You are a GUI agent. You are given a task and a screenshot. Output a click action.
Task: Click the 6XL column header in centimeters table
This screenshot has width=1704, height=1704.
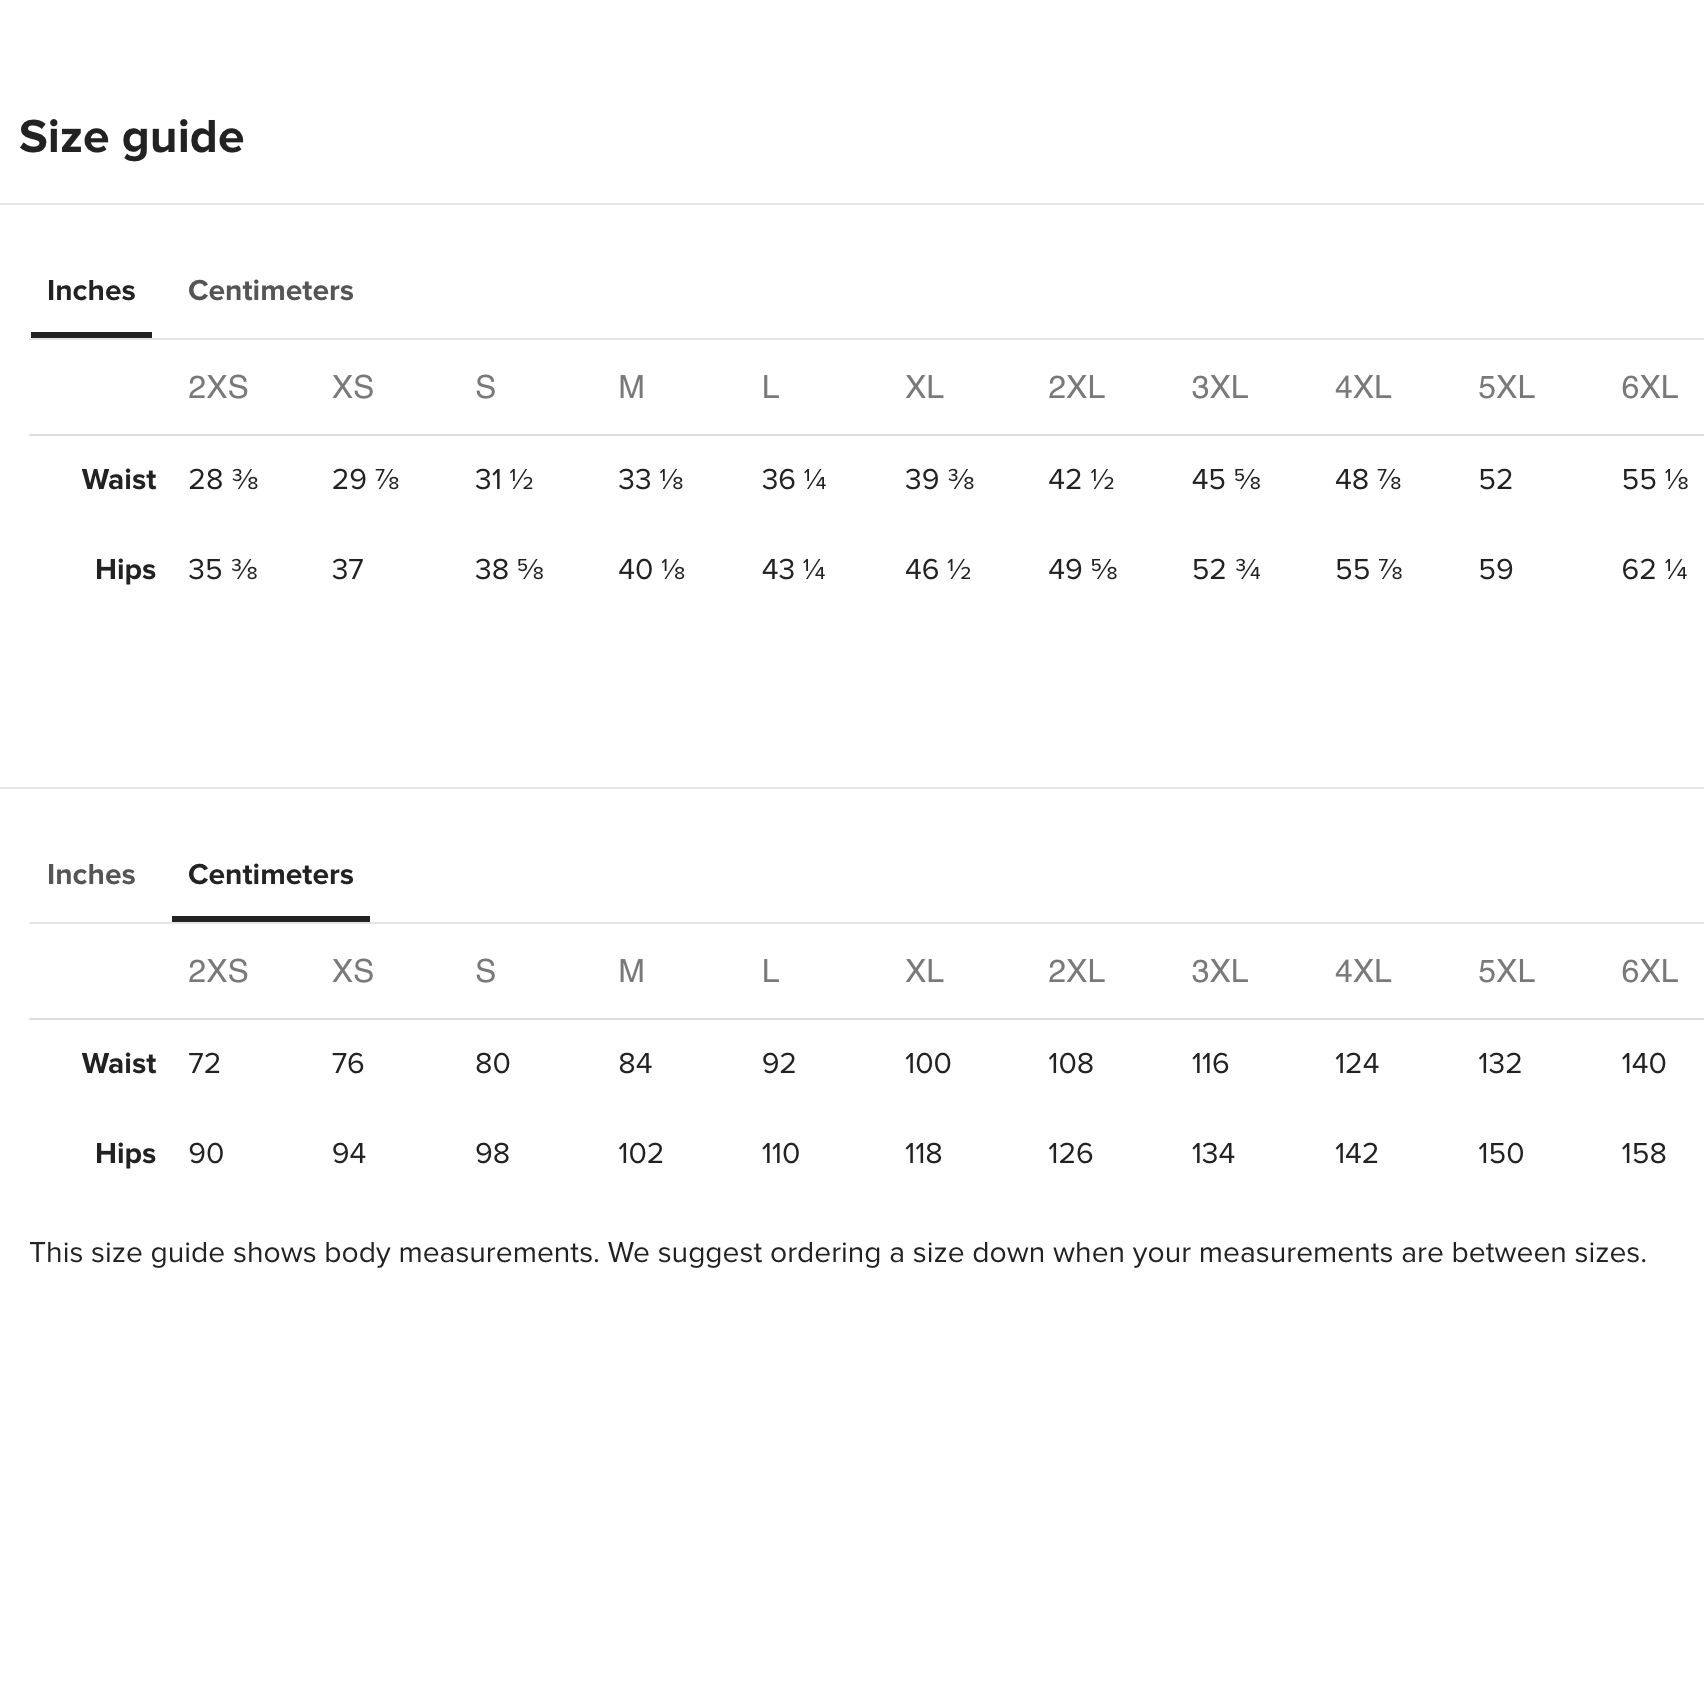coord(1649,971)
